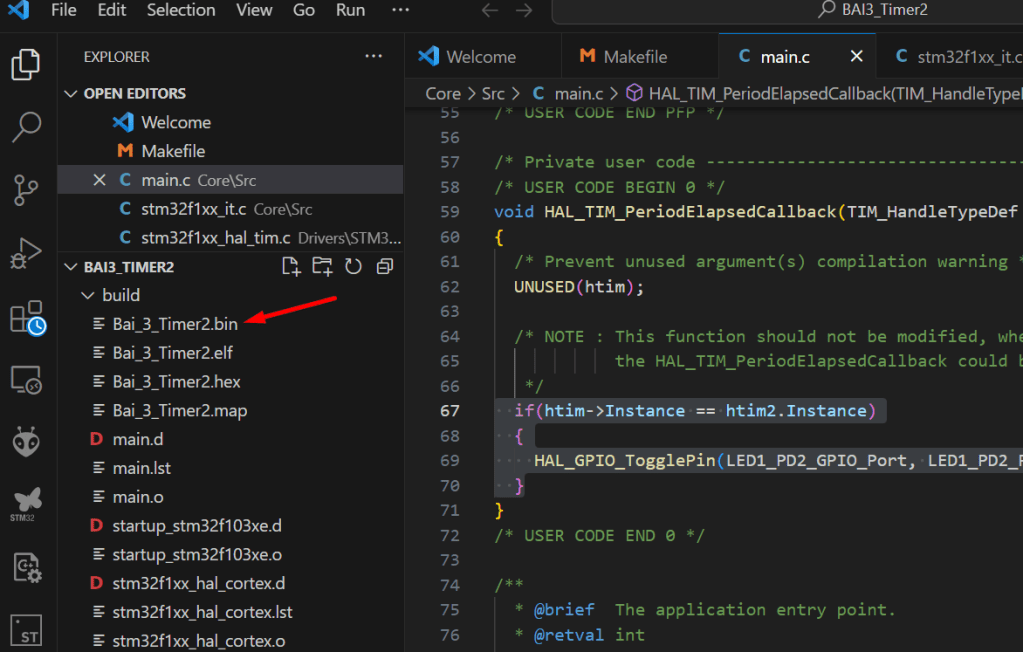Viewport: 1023px width, 652px height.
Task: Switch to the Makefile tab
Action: (635, 57)
